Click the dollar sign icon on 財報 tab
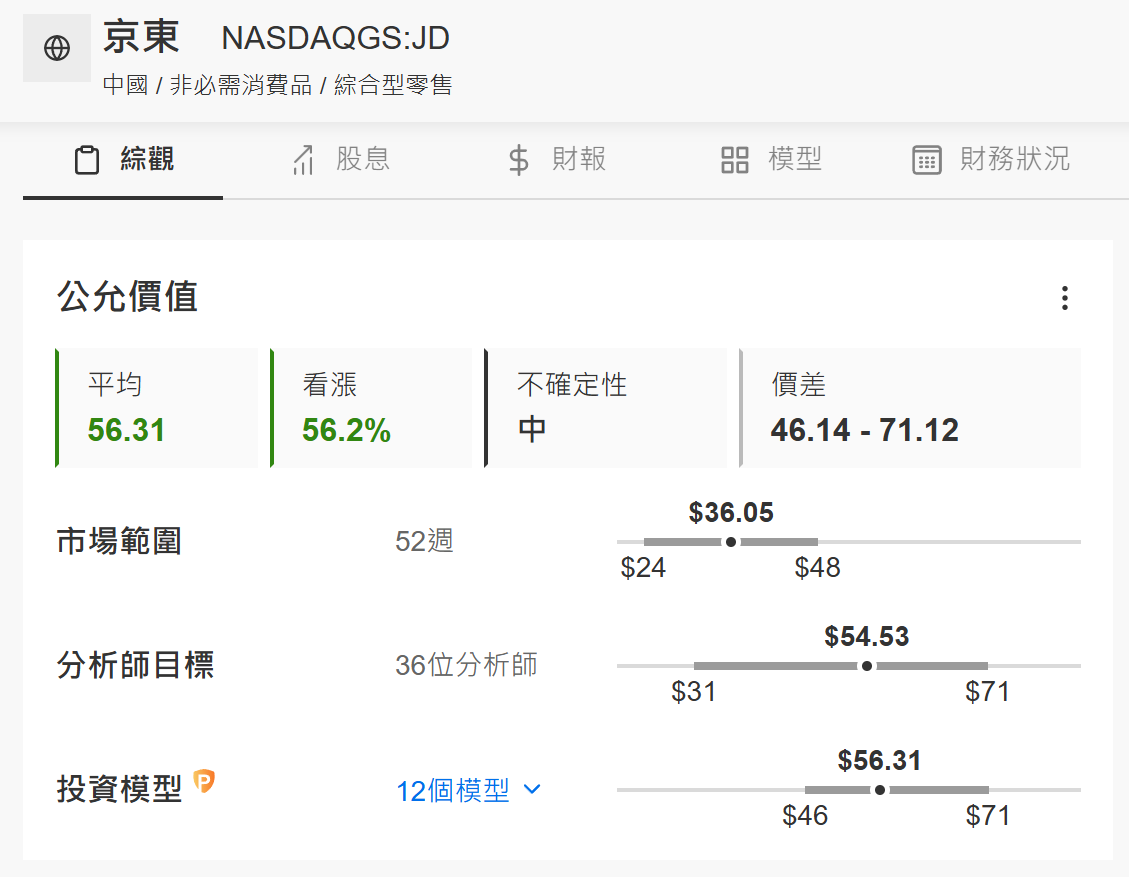Screen dimensions: 1129x877 tap(518, 160)
